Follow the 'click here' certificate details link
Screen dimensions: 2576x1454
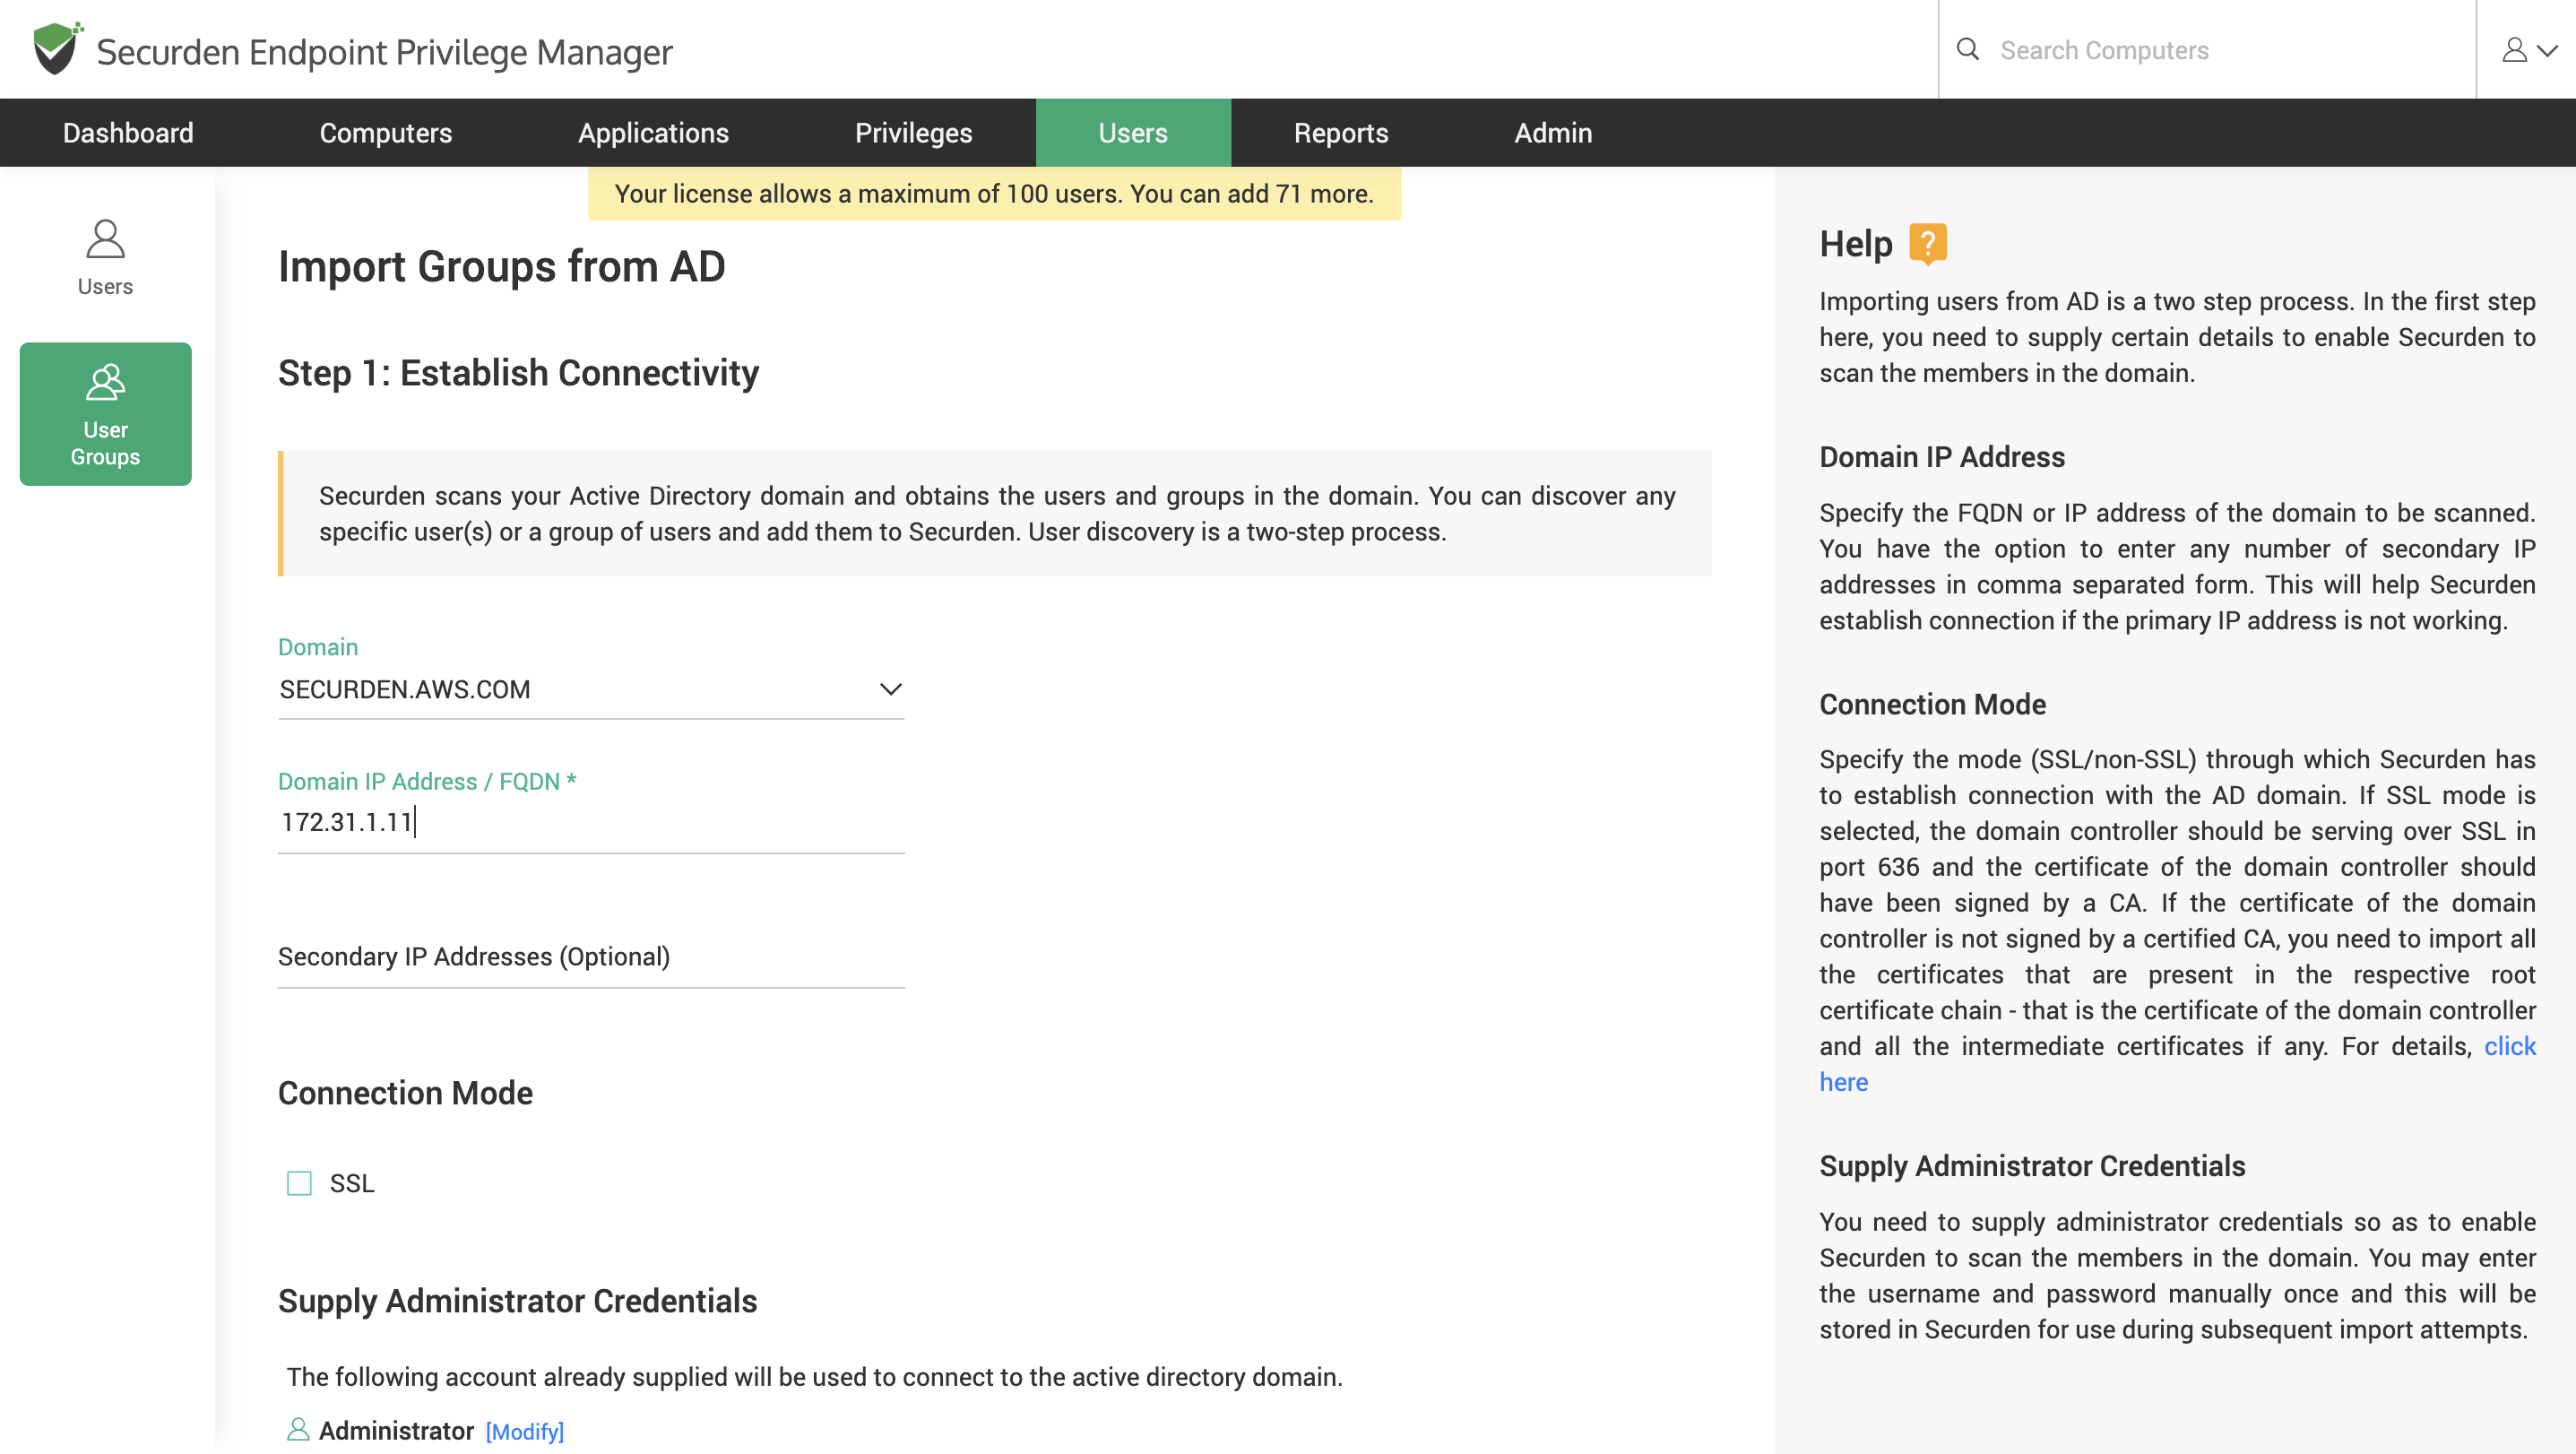point(2510,1046)
